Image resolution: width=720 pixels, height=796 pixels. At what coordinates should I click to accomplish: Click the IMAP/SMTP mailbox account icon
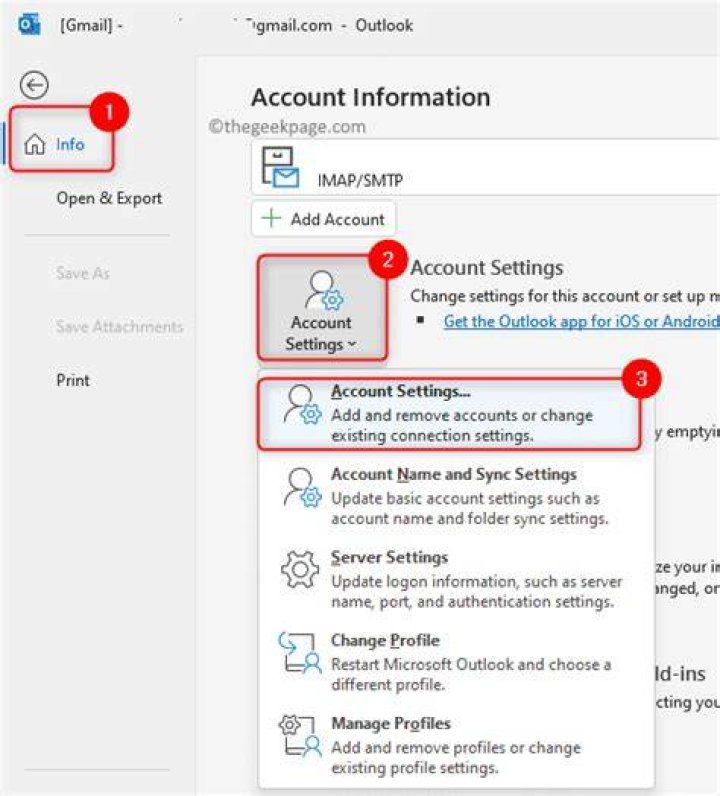pos(280,167)
